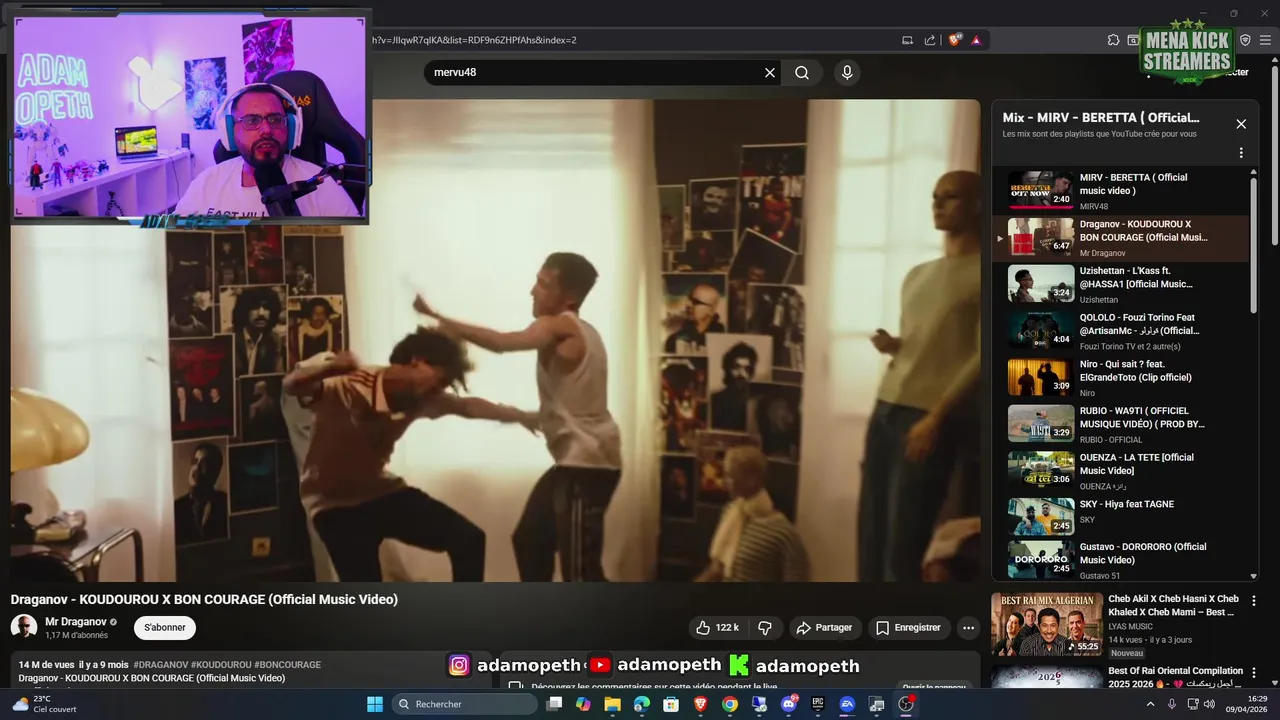
Task: Play RUBIO - WA9TI playlist video
Action: 1121,424
